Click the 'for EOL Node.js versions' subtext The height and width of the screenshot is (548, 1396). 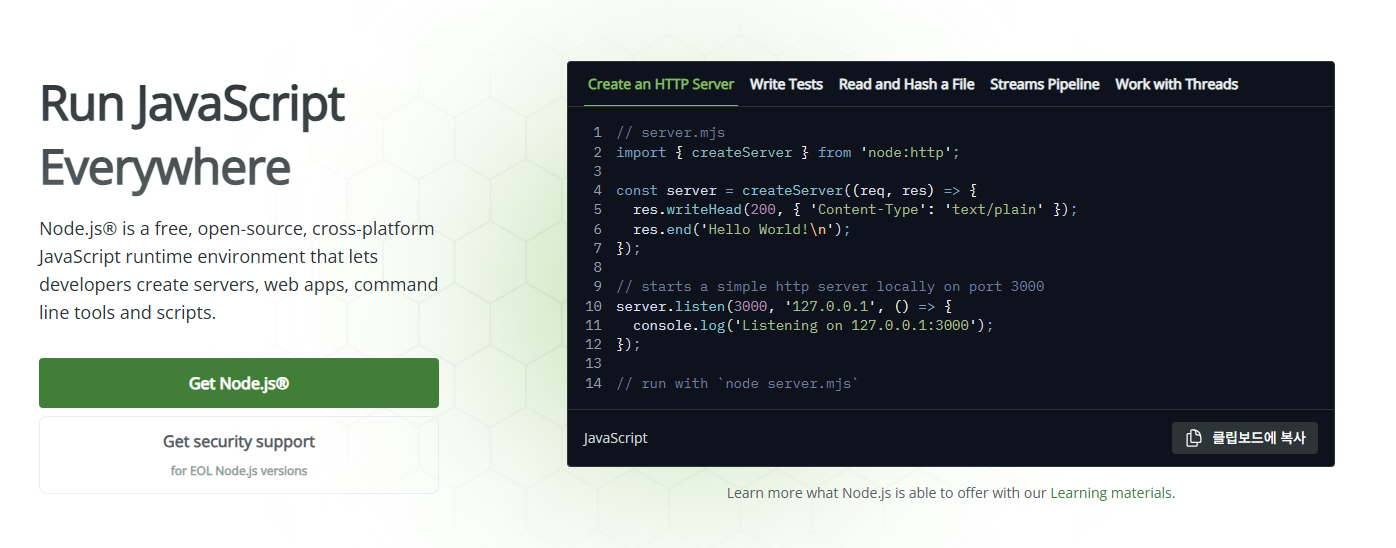(x=239, y=470)
